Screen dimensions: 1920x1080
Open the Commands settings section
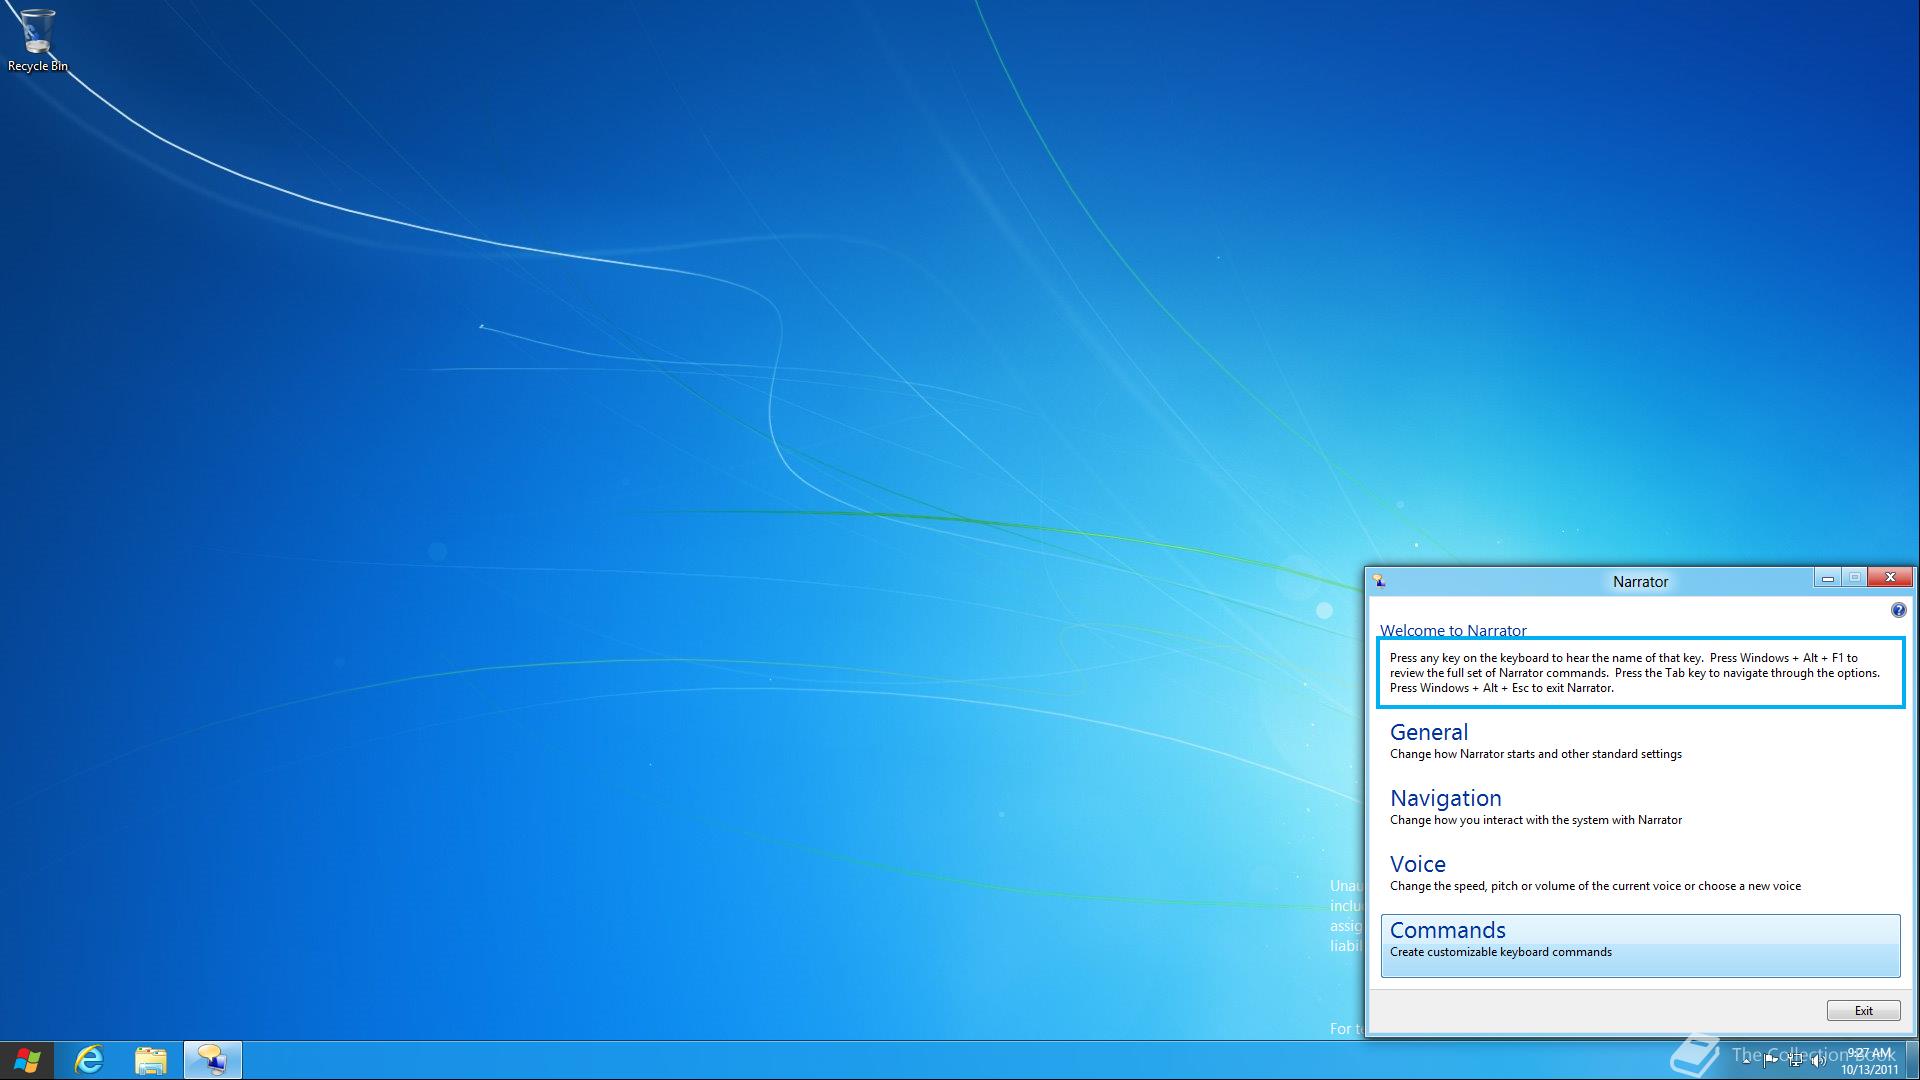1640,945
